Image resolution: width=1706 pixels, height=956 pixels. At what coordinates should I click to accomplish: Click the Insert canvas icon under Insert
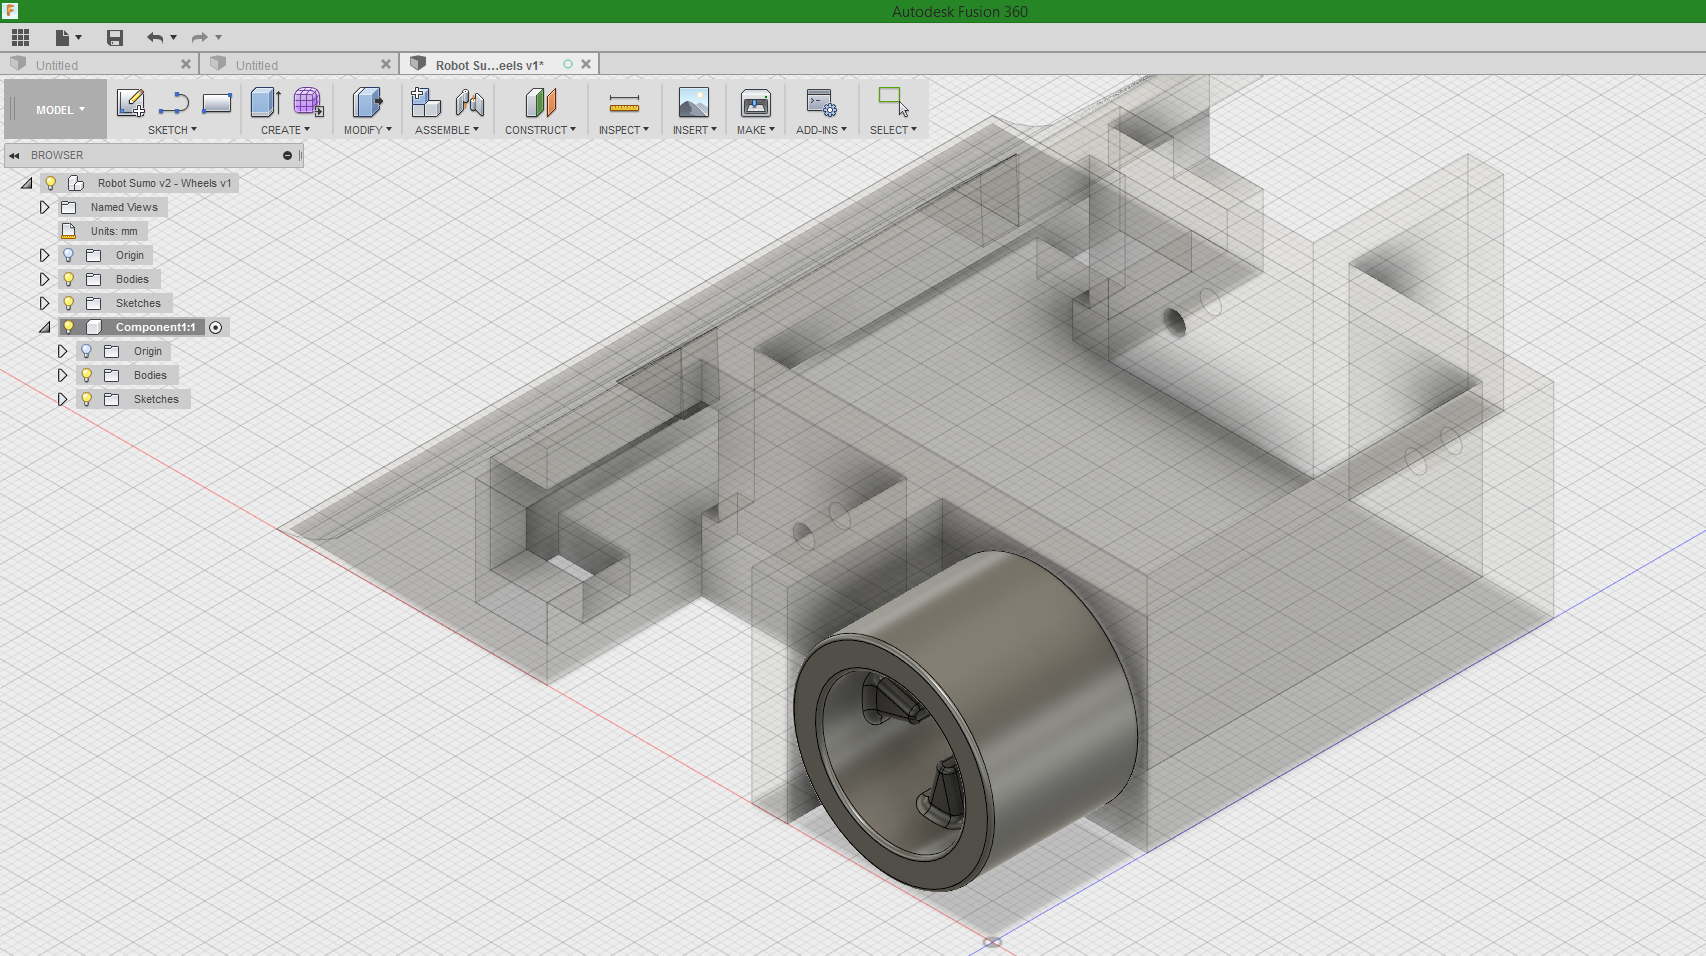(693, 103)
